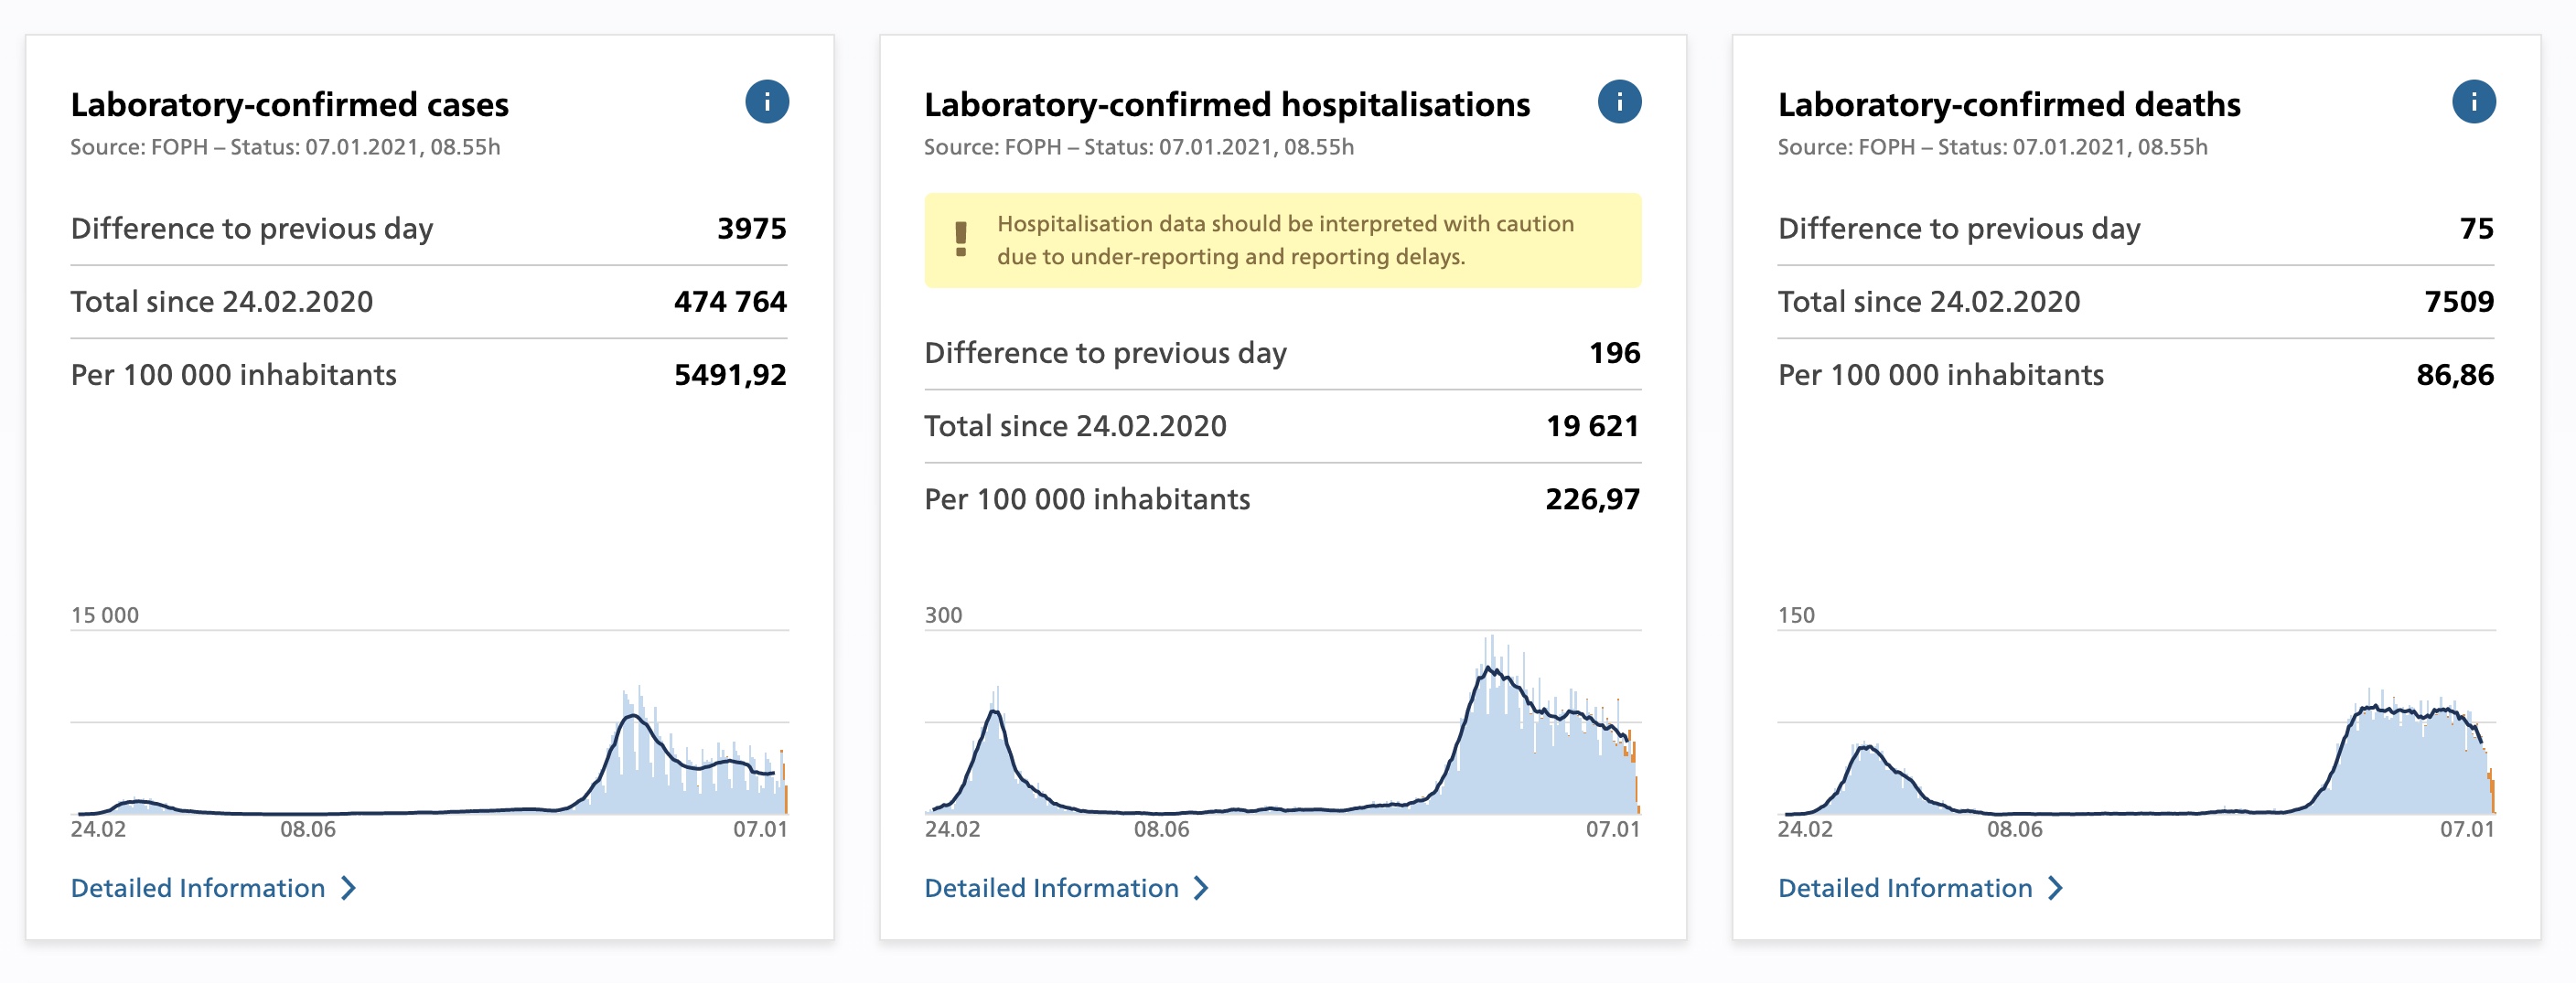
Task: Click the winter plateau in the deaths chart
Action: (2410, 712)
